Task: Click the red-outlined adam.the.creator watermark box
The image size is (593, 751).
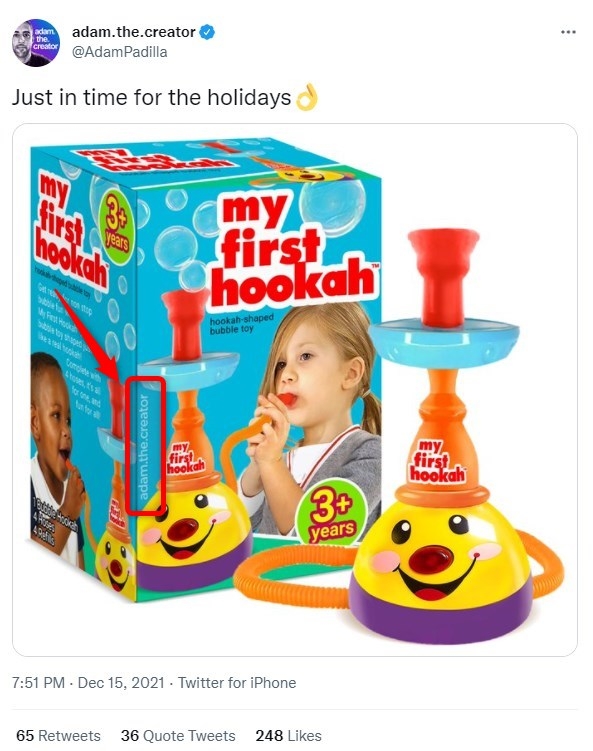Action: point(146,445)
